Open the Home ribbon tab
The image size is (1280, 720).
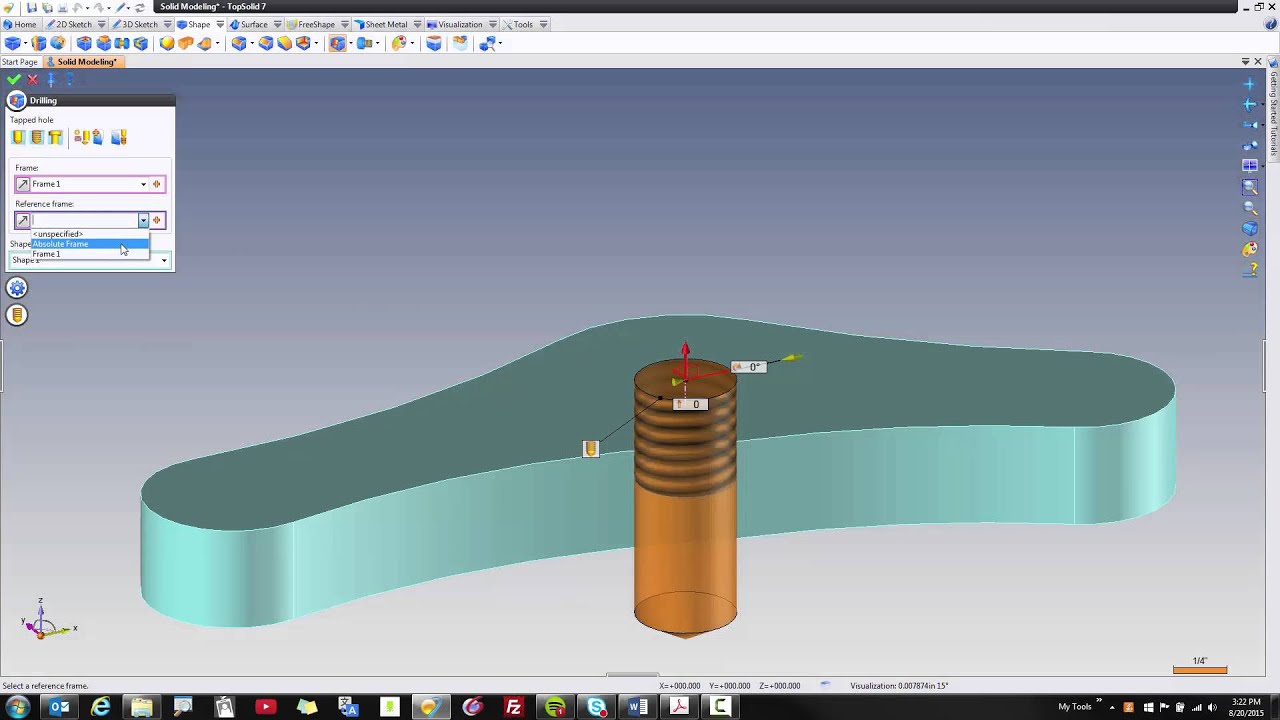(x=20, y=24)
